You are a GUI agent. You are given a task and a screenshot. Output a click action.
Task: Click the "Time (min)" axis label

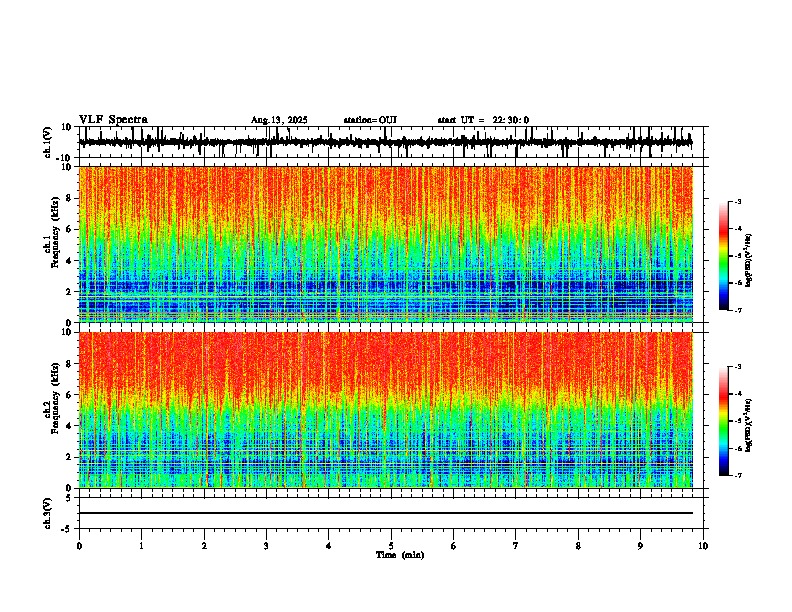tap(400, 555)
